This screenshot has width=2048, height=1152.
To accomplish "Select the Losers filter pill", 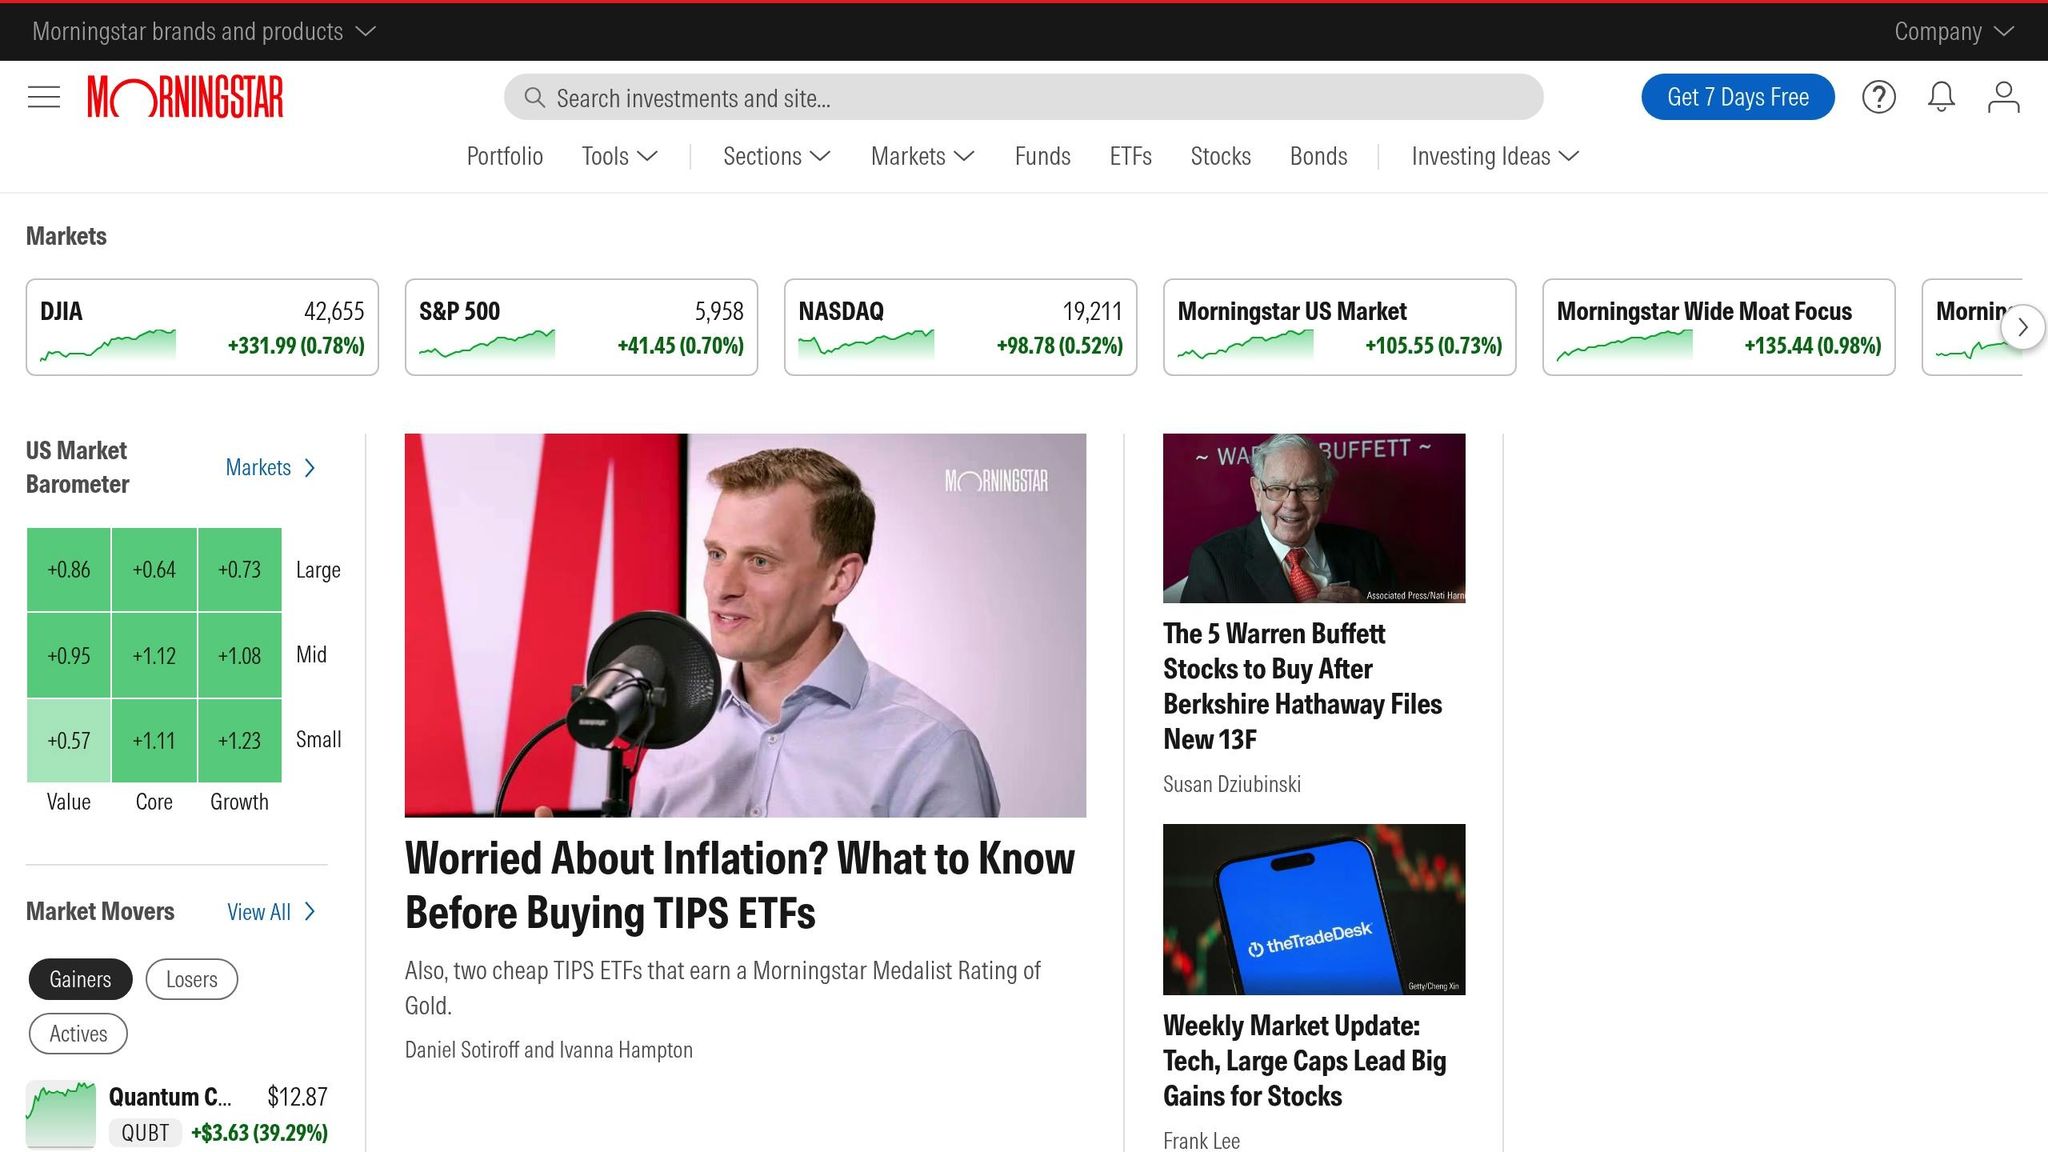I will pos(192,979).
